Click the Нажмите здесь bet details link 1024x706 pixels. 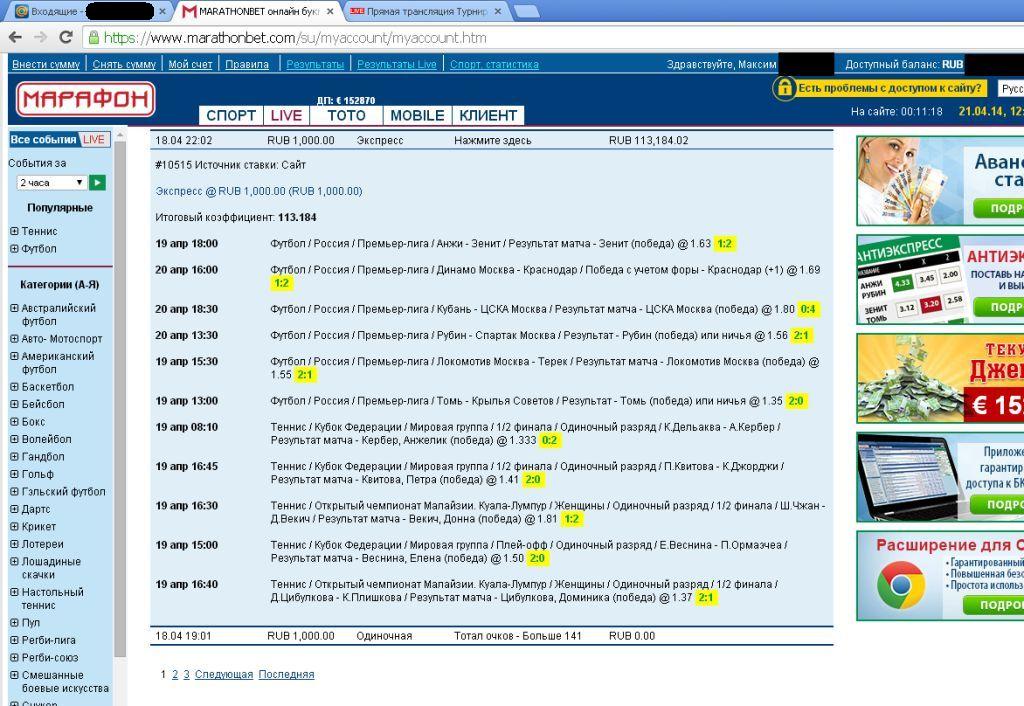(492, 140)
